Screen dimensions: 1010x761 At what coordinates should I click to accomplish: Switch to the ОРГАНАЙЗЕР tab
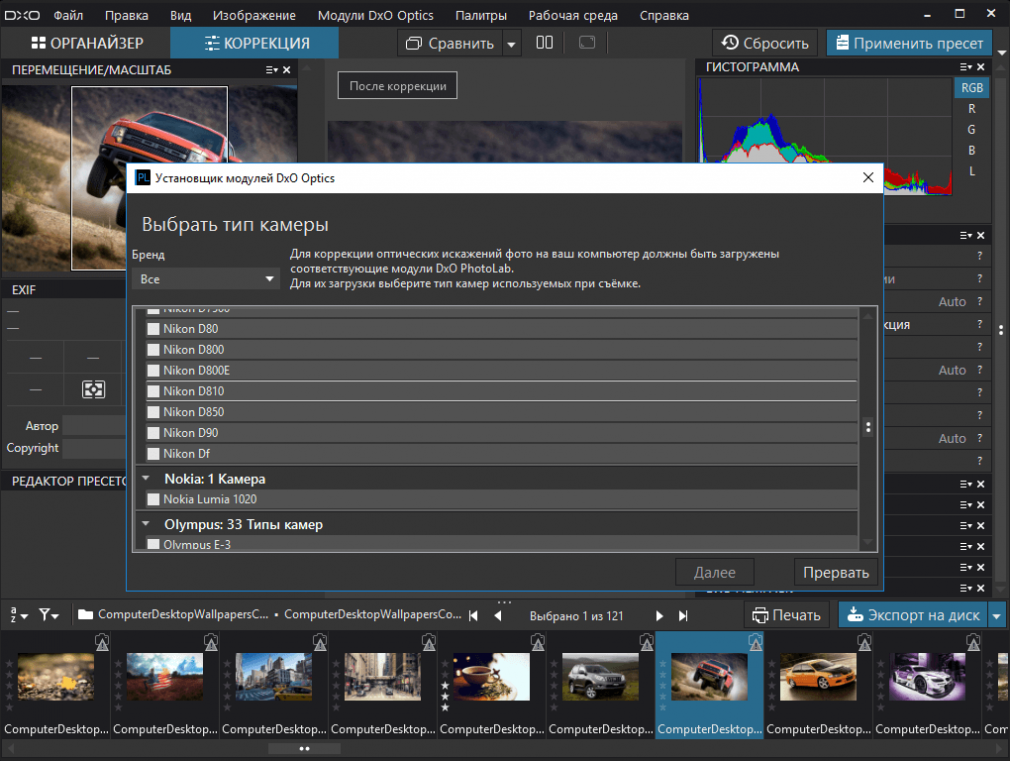(x=87, y=43)
